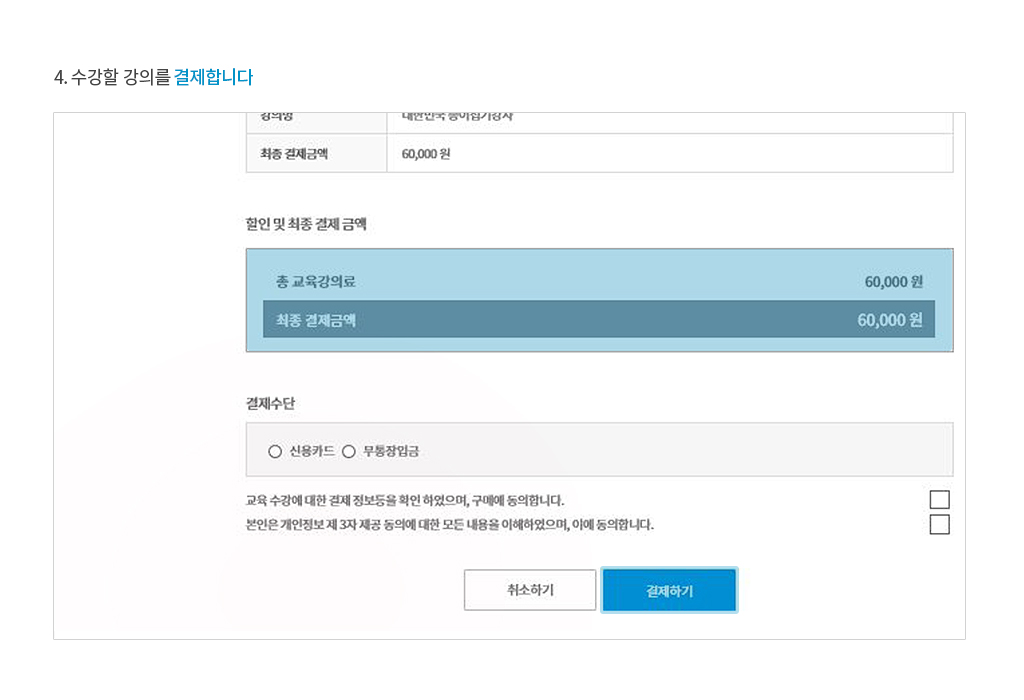Viewport: 1024px width, 700px height.
Task: Click the '4. 수강할 강의를' heading text
Action: click(112, 77)
